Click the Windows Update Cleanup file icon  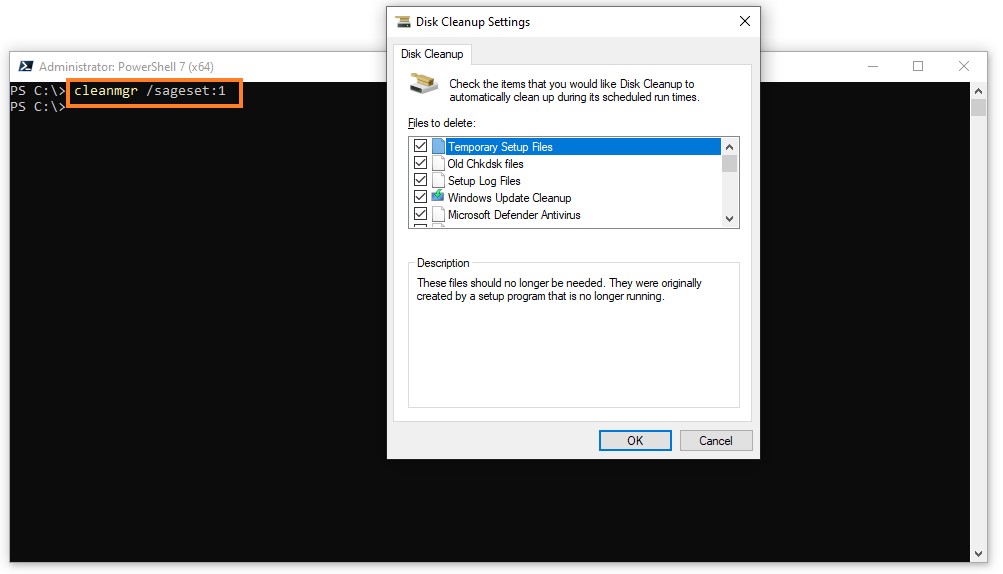(x=438, y=196)
